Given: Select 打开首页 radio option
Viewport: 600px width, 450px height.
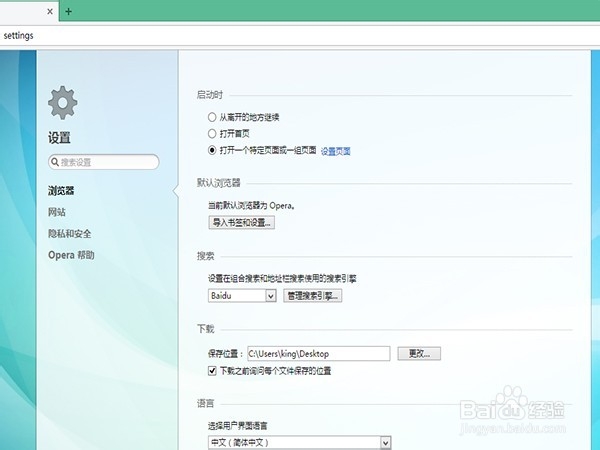Looking at the screenshot, I should pos(212,134).
